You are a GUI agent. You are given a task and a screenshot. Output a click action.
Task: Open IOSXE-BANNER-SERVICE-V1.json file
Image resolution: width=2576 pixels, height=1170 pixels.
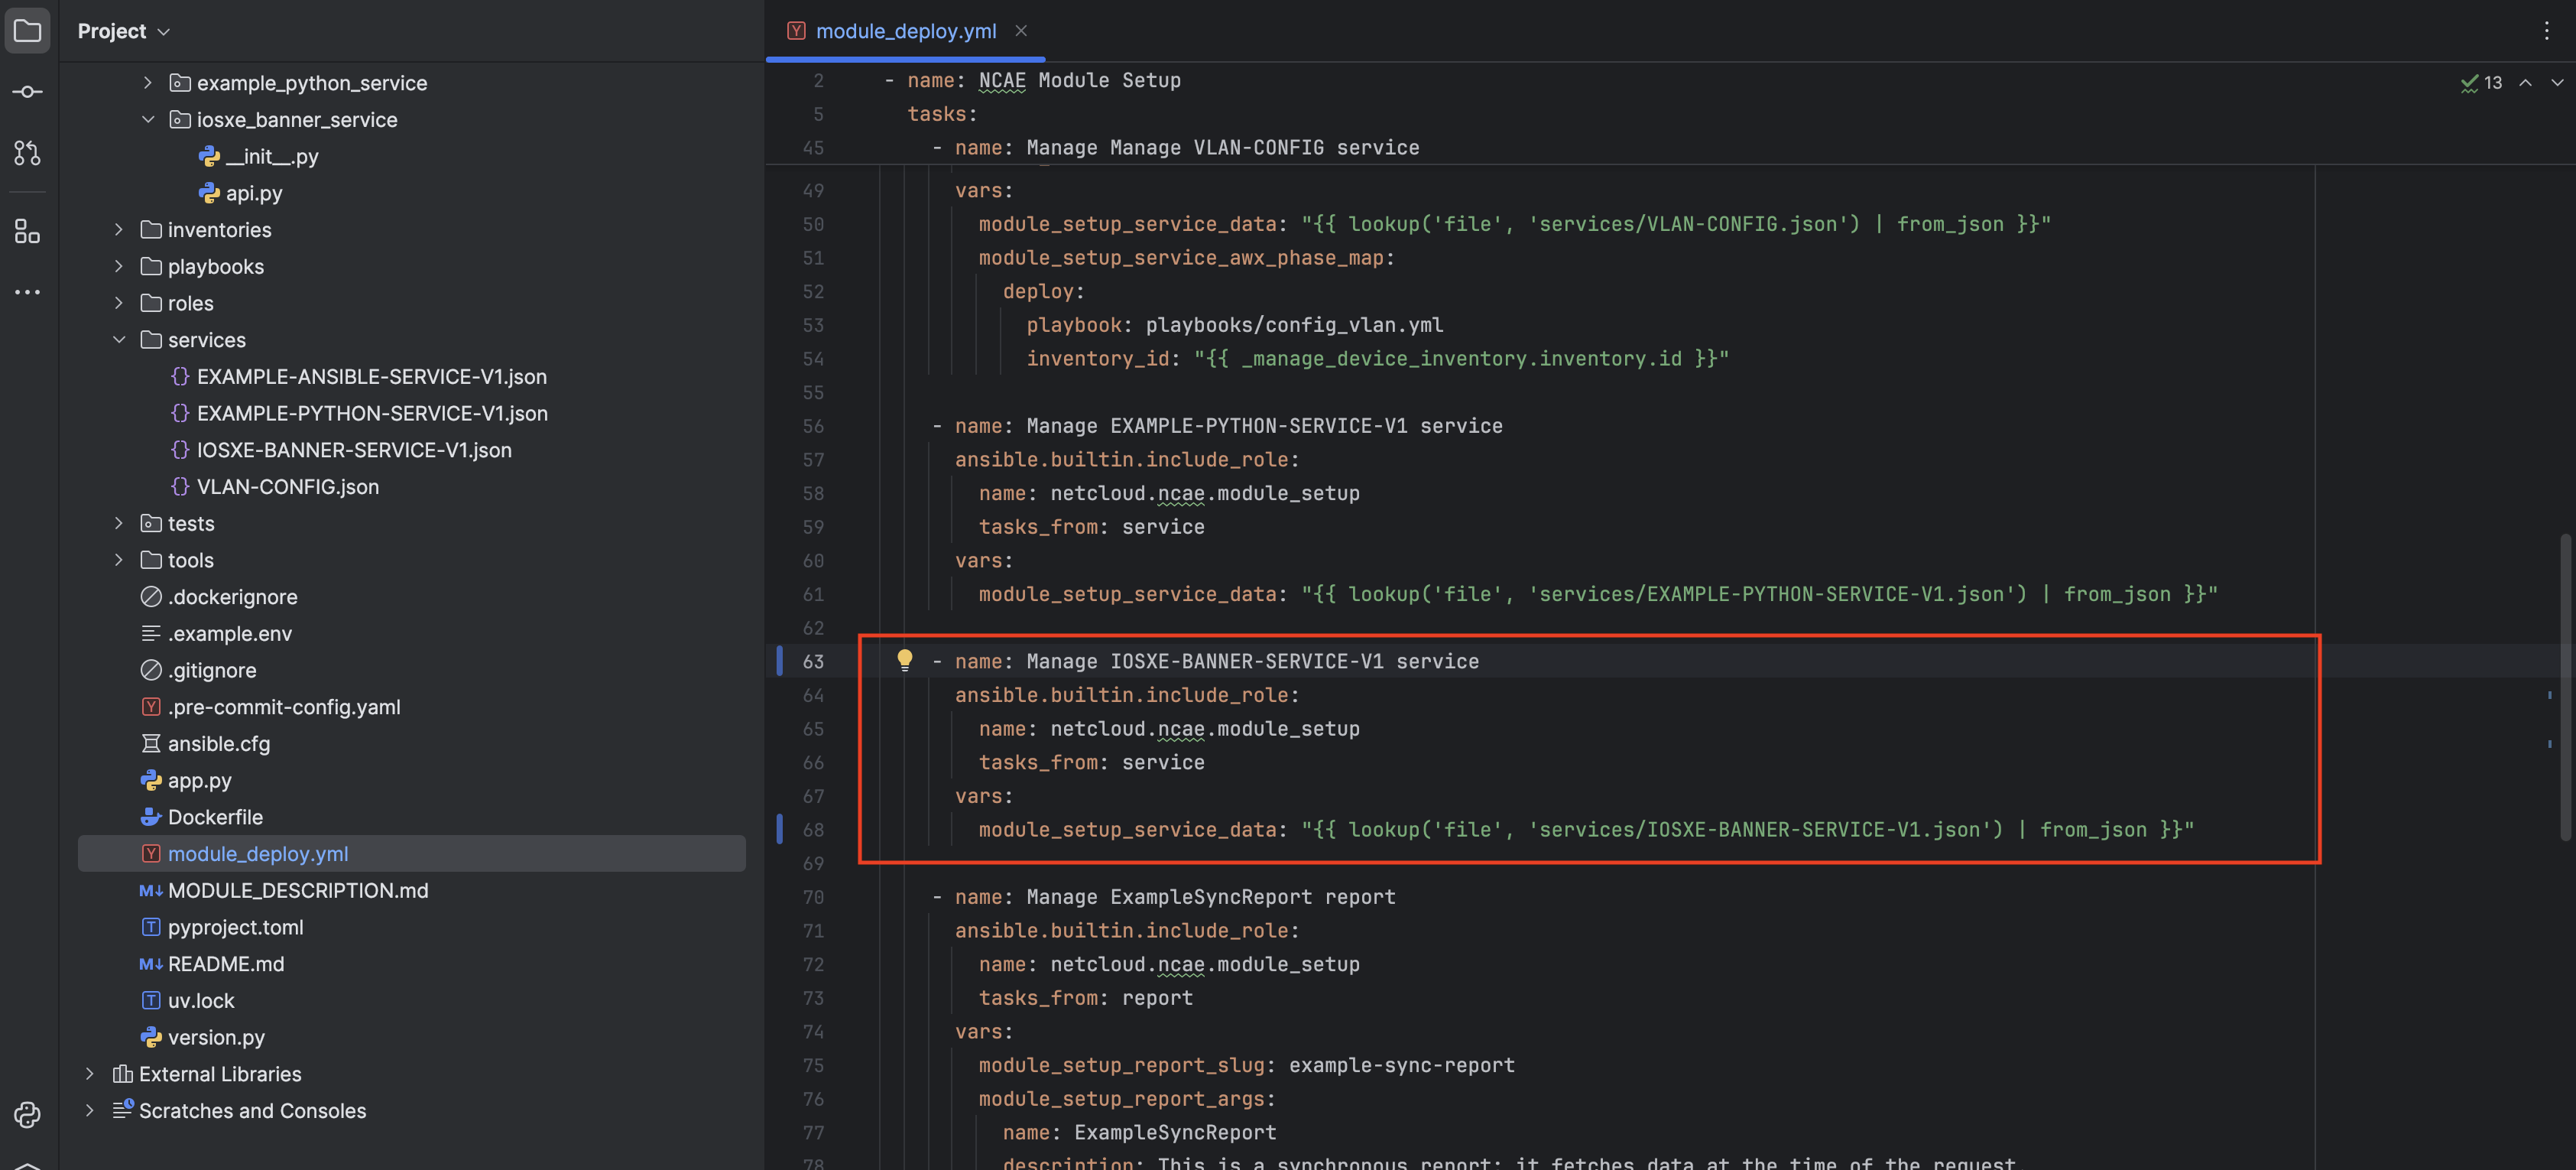[x=353, y=450]
